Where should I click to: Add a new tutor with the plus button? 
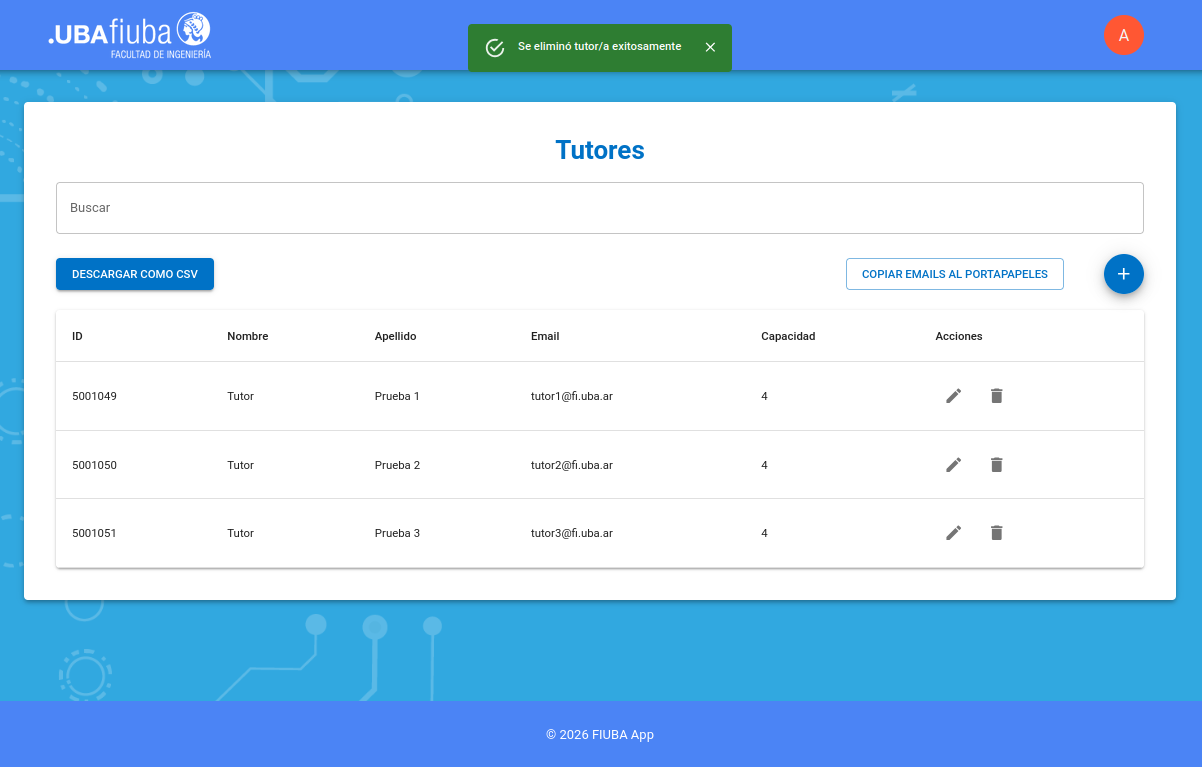point(1123,274)
